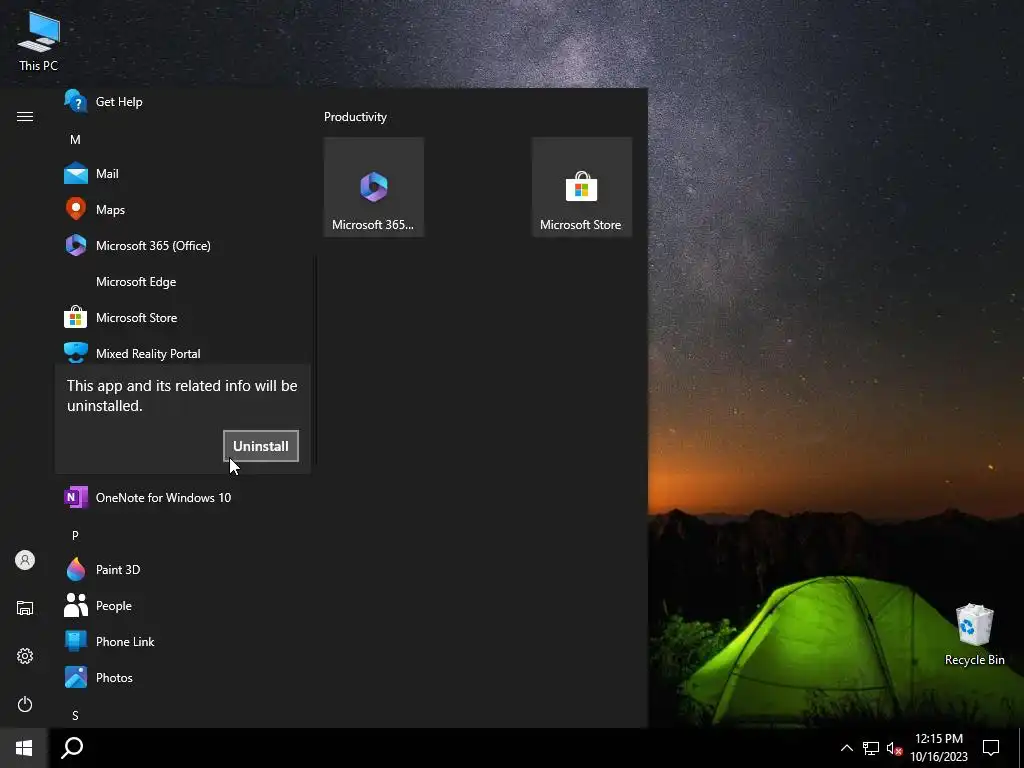Viewport: 1024px width, 768px height.
Task: Open Action Center notifications icon
Action: pos(991,748)
